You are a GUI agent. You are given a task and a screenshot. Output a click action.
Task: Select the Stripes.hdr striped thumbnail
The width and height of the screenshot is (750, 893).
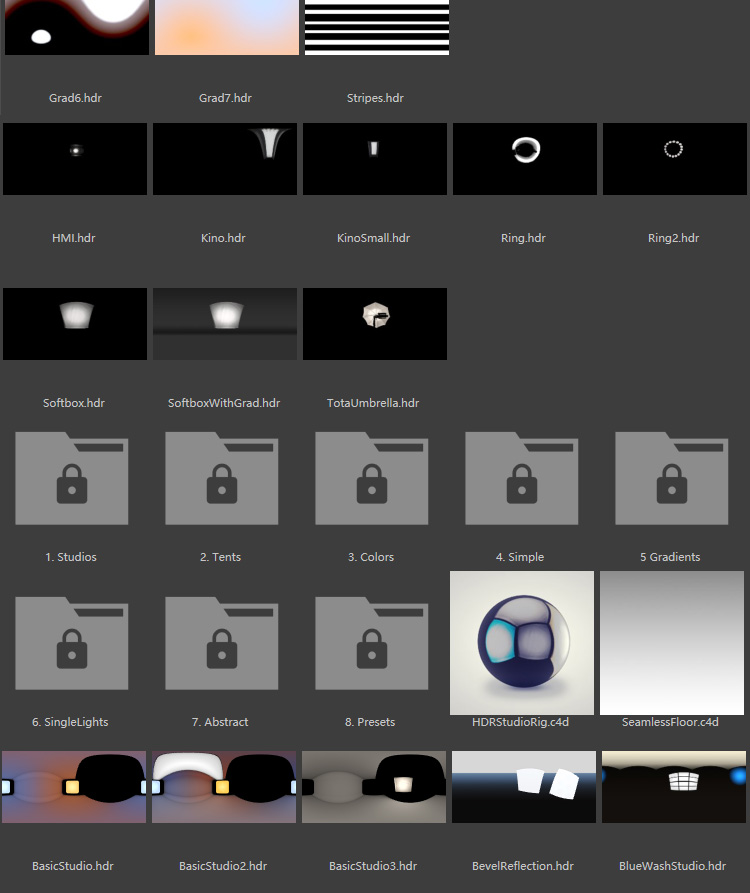click(377, 27)
